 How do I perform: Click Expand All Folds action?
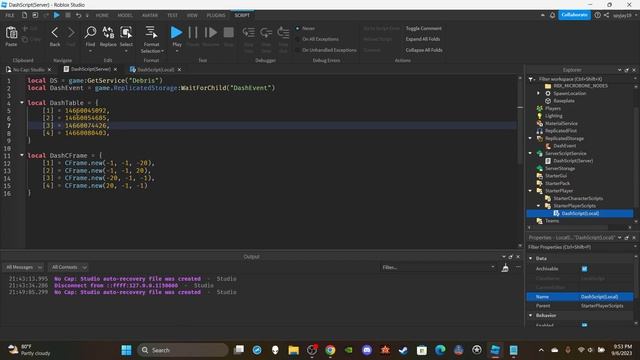point(423,39)
